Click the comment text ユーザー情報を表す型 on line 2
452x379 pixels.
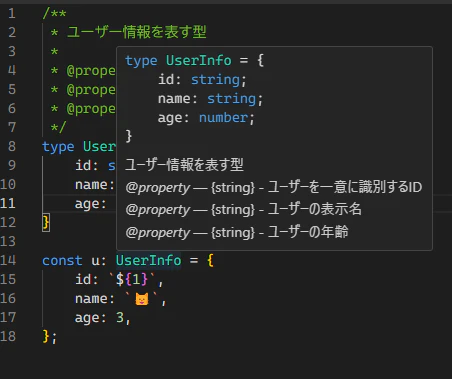pyautogui.click(x=137, y=32)
